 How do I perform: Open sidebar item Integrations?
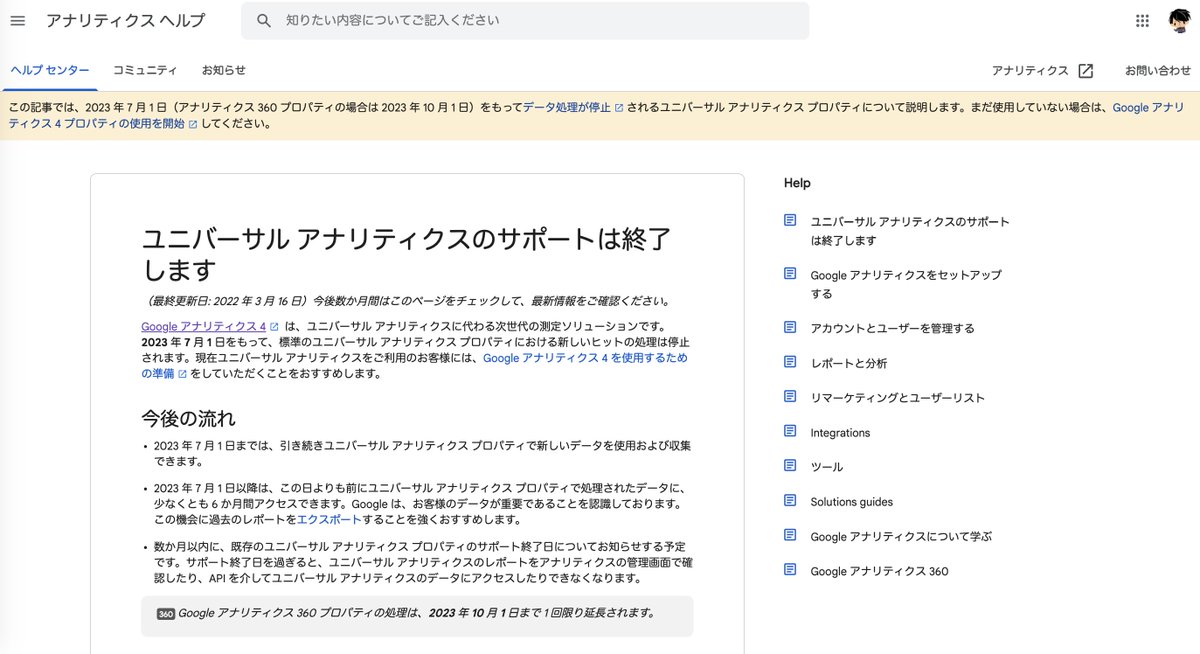840,433
